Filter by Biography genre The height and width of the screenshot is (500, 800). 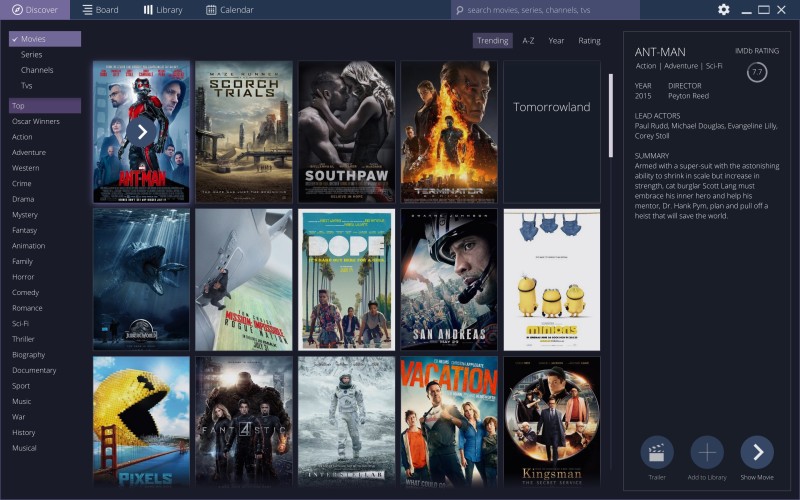[29, 355]
